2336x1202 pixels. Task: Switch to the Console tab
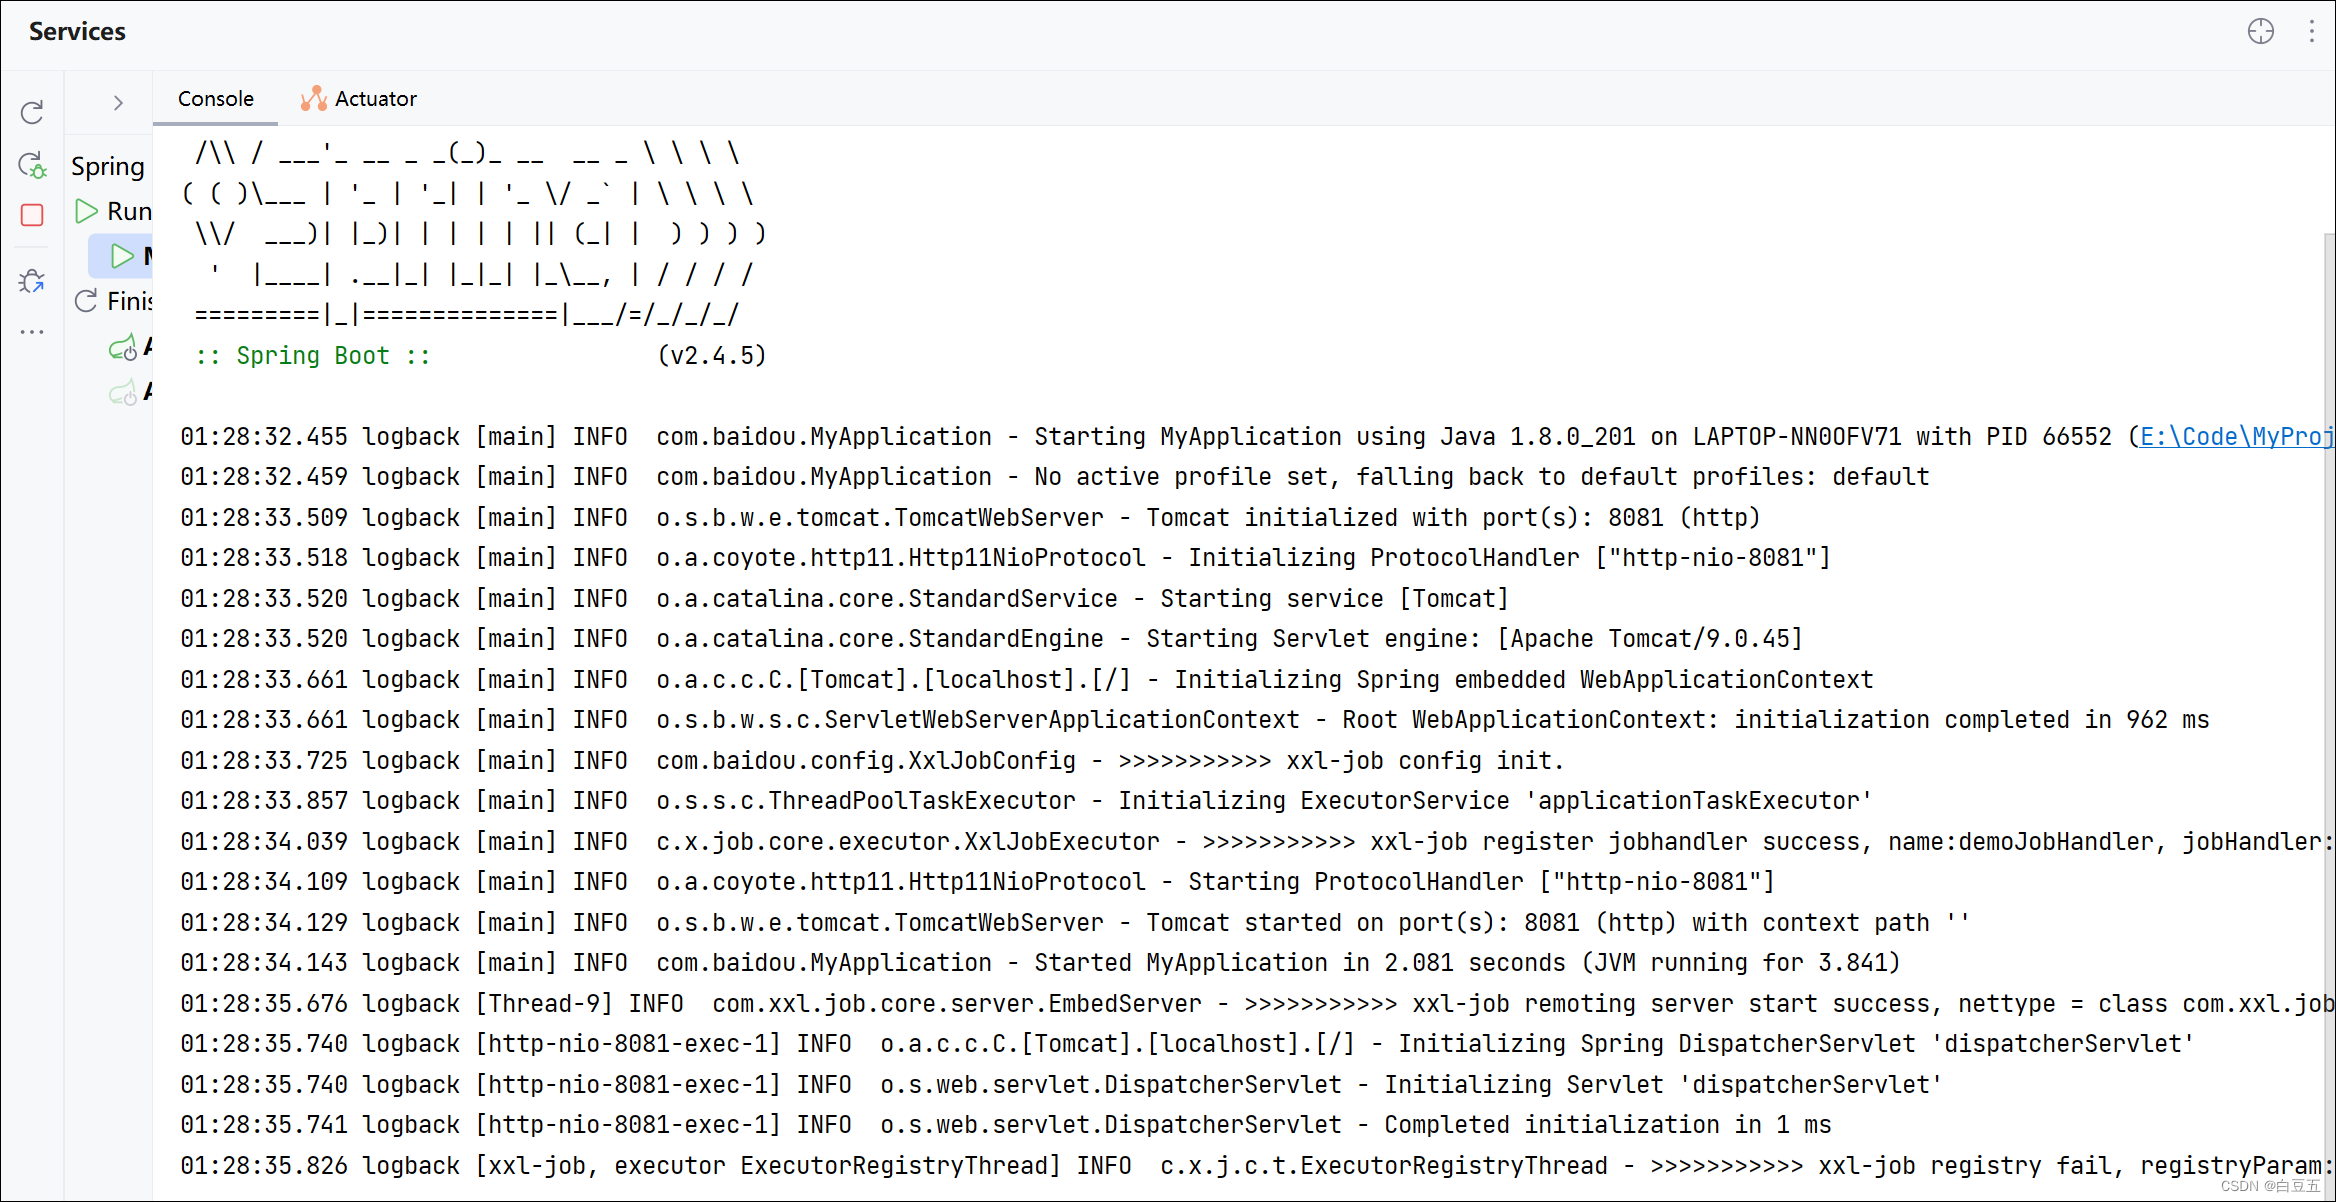point(215,99)
